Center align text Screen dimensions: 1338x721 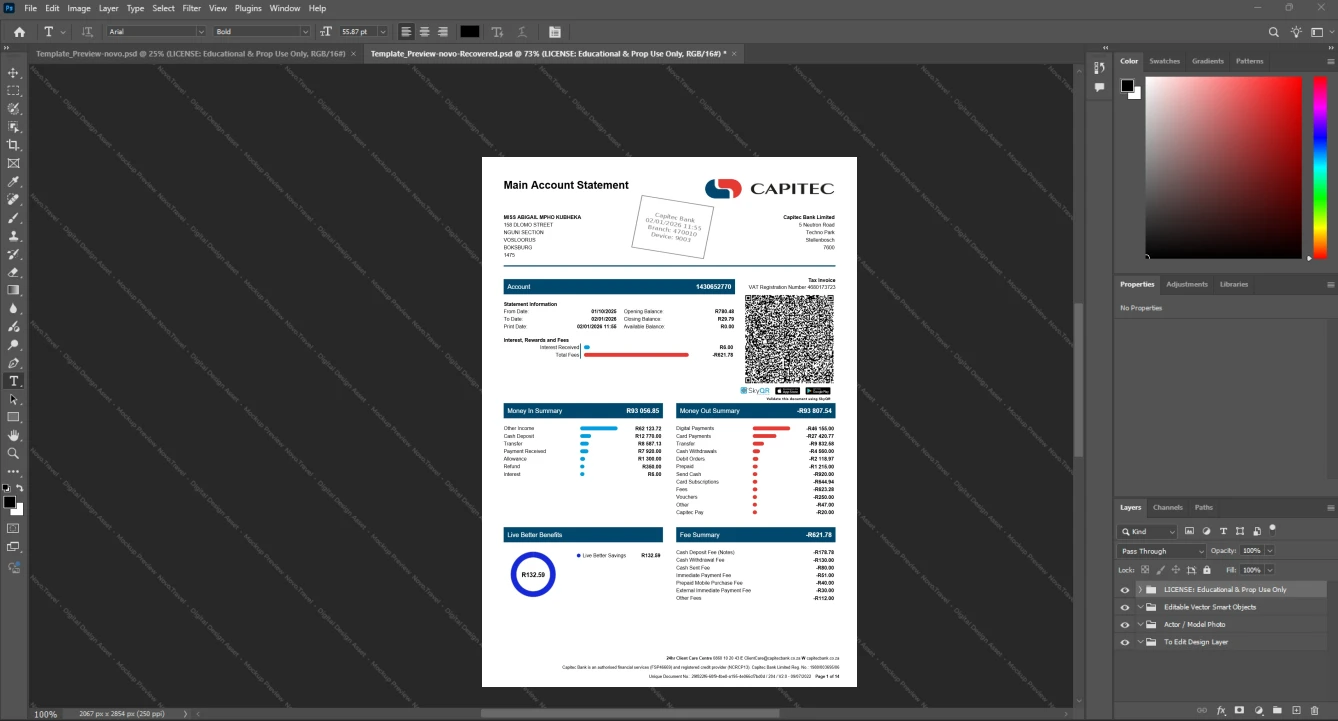(424, 32)
